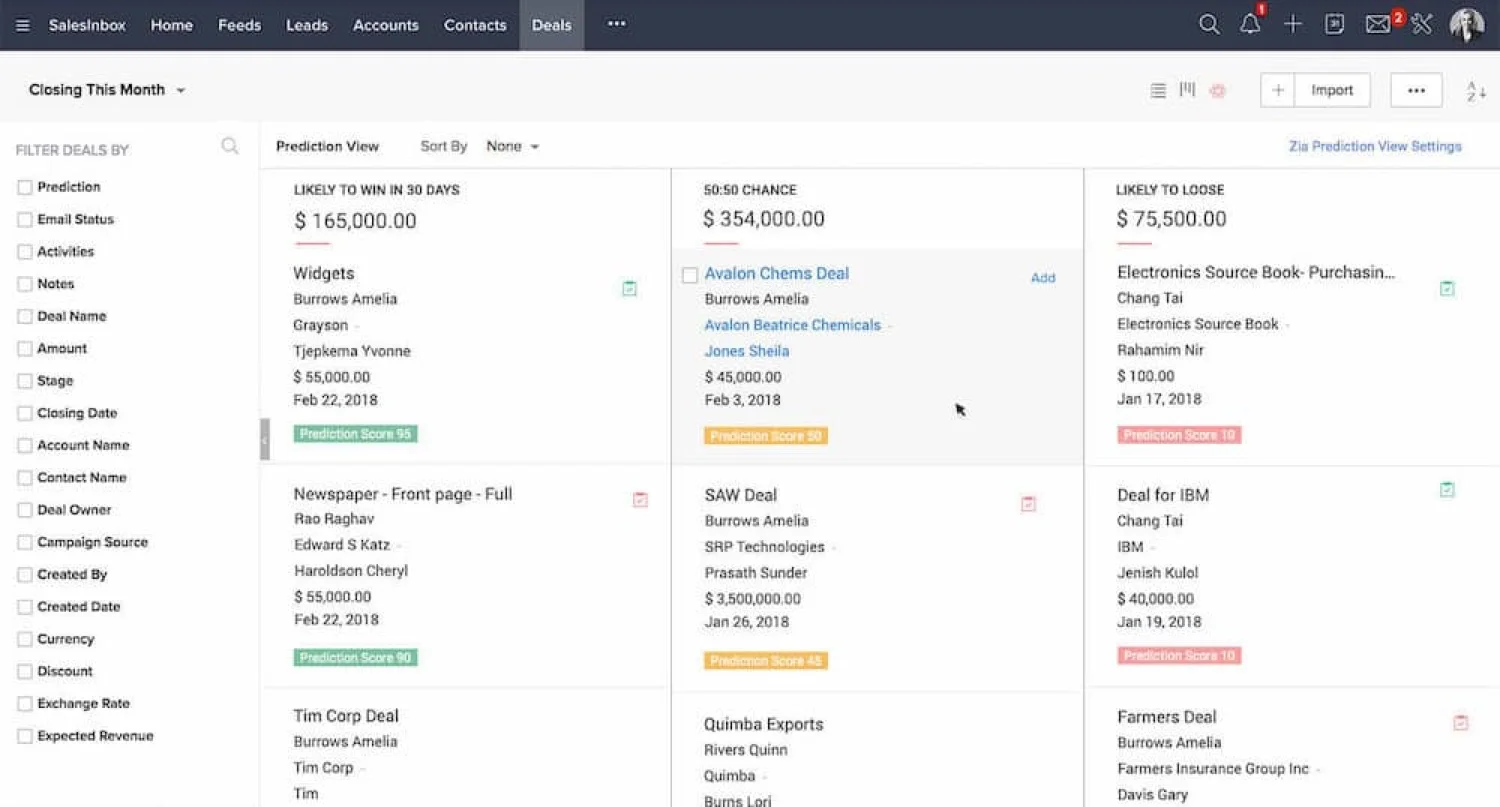Open Zia Prediction View Settings link
Viewport: 1500px width, 807px height.
coord(1375,146)
